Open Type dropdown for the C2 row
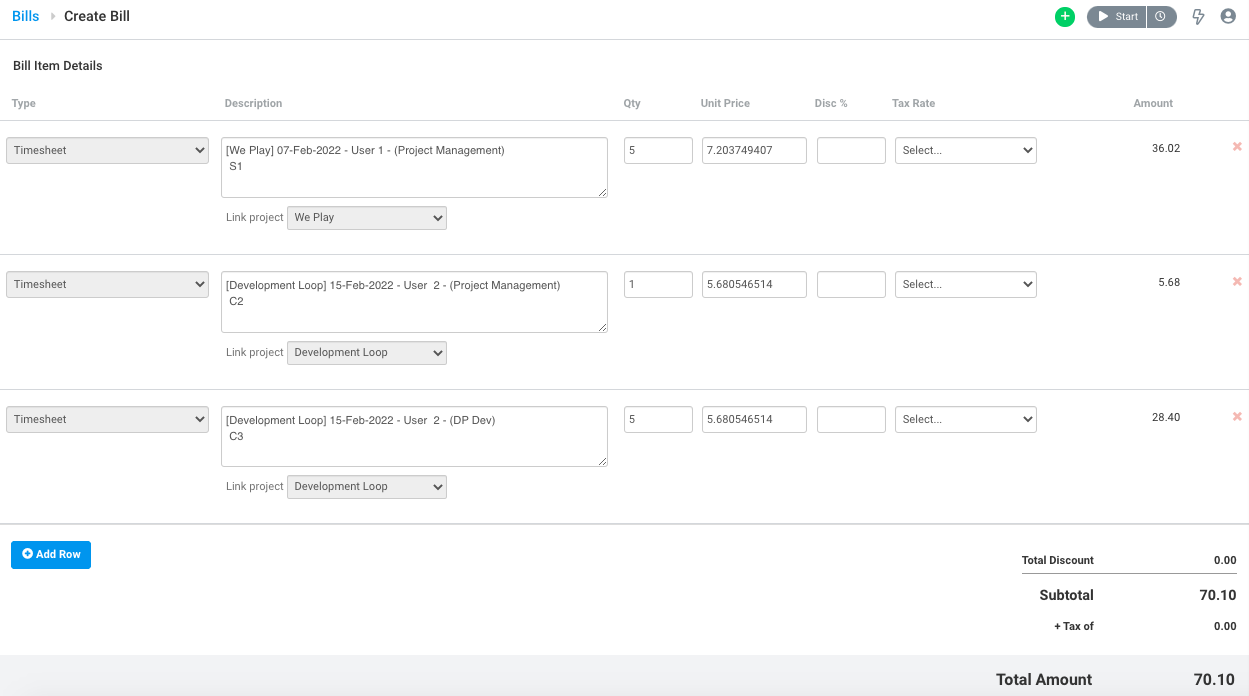The width and height of the screenshot is (1249, 696). pyautogui.click(x=108, y=285)
